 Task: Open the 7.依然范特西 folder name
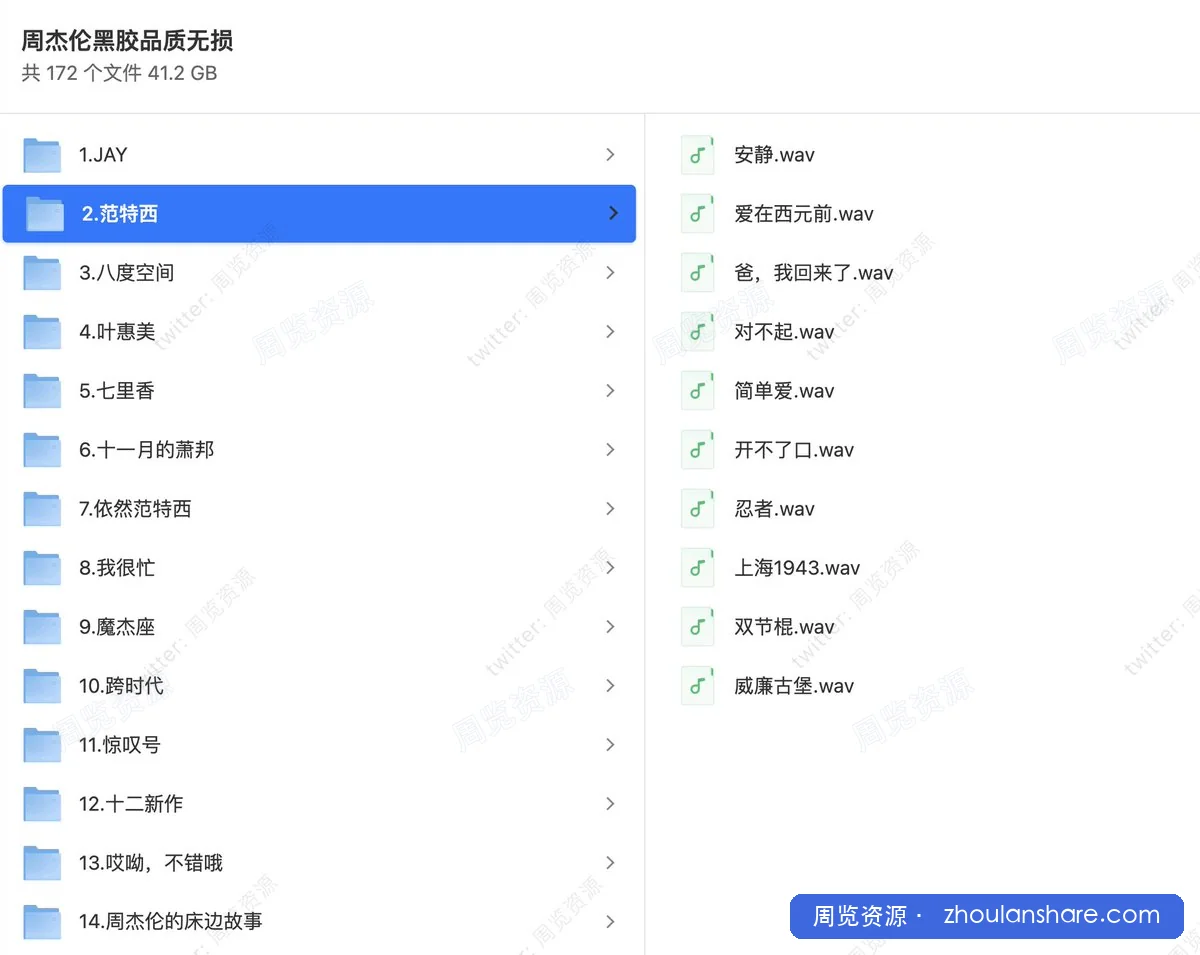pos(135,509)
